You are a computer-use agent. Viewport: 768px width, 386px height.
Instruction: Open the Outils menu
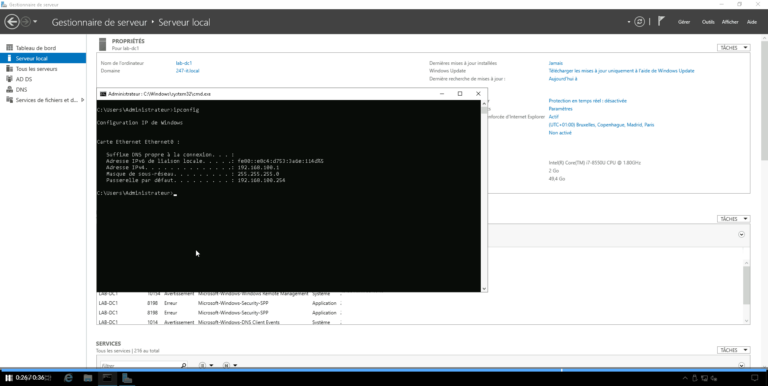708,22
